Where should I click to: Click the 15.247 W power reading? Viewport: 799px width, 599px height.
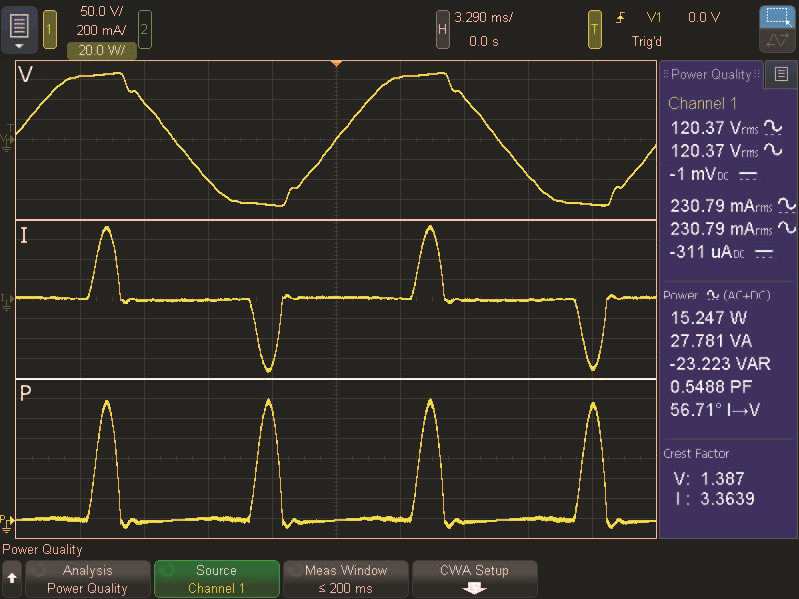(708, 318)
